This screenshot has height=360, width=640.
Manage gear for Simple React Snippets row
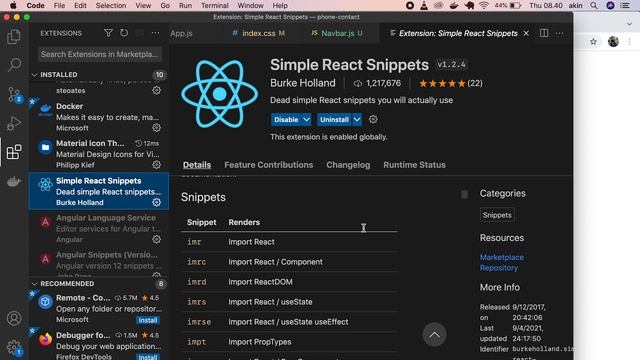[156, 202]
